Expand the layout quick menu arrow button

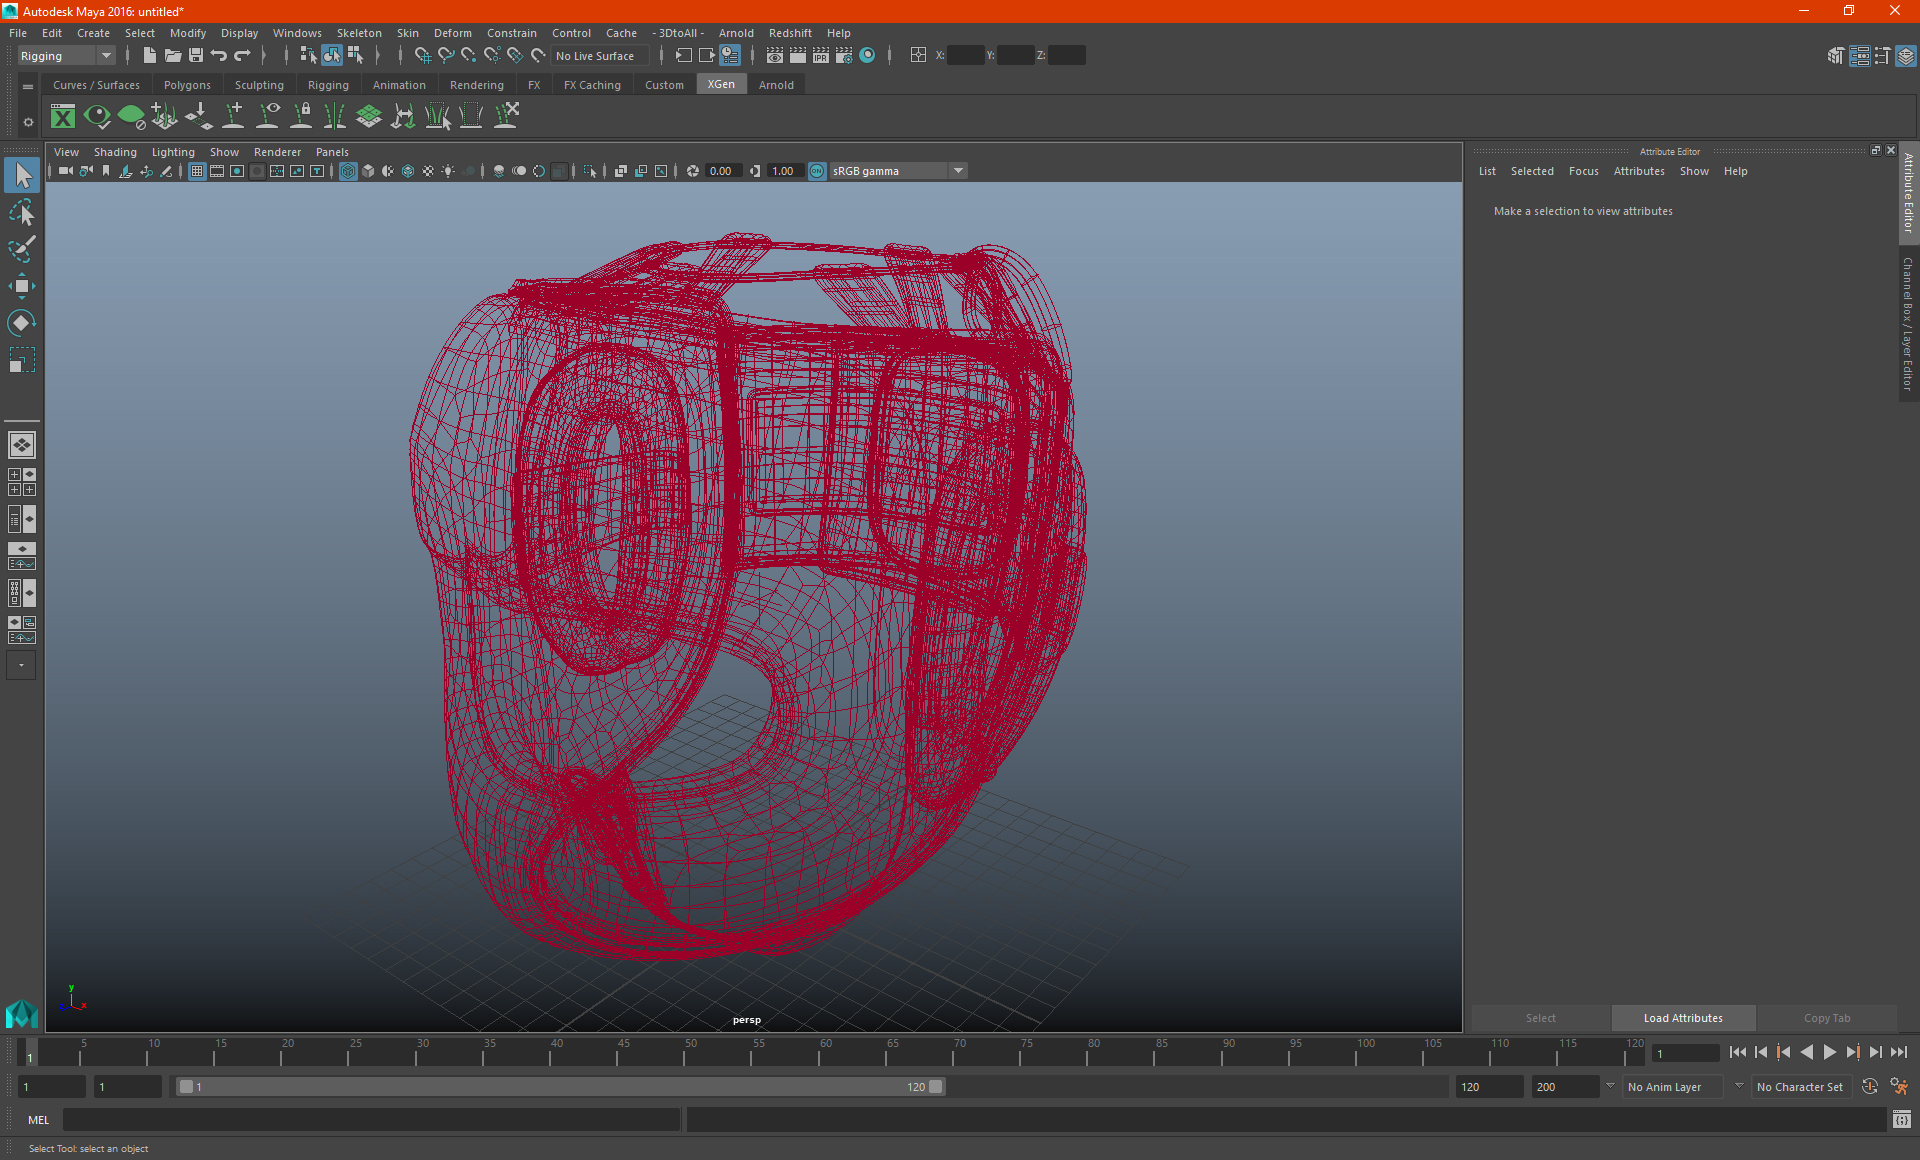pyautogui.click(x=21, y=665)
